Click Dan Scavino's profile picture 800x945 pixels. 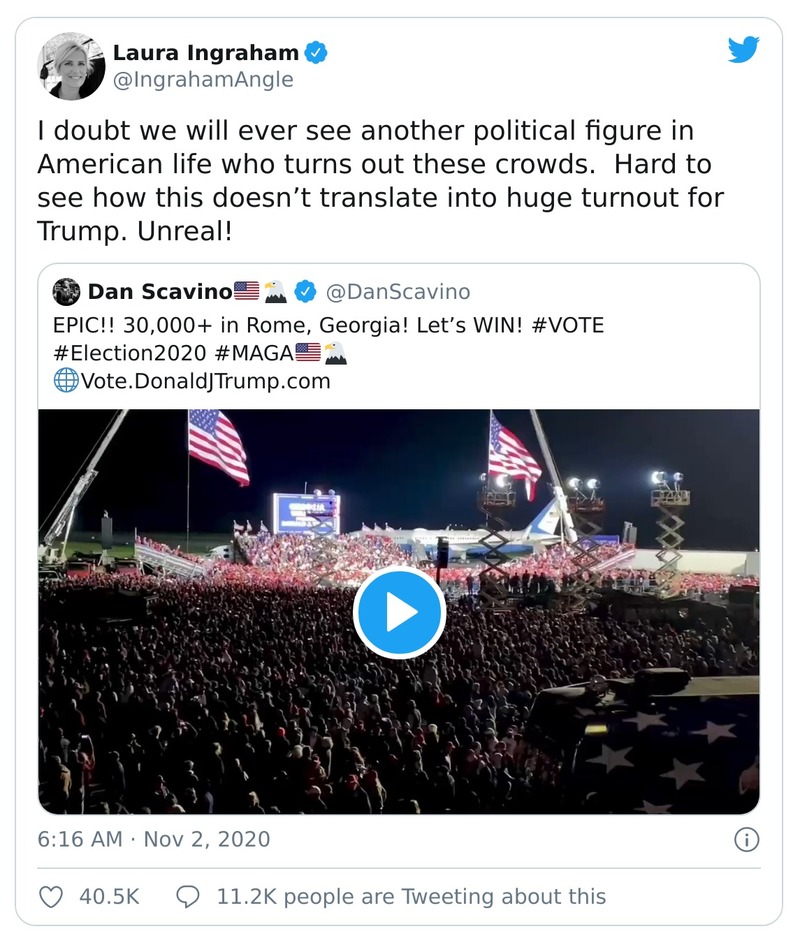pos(66,291)
